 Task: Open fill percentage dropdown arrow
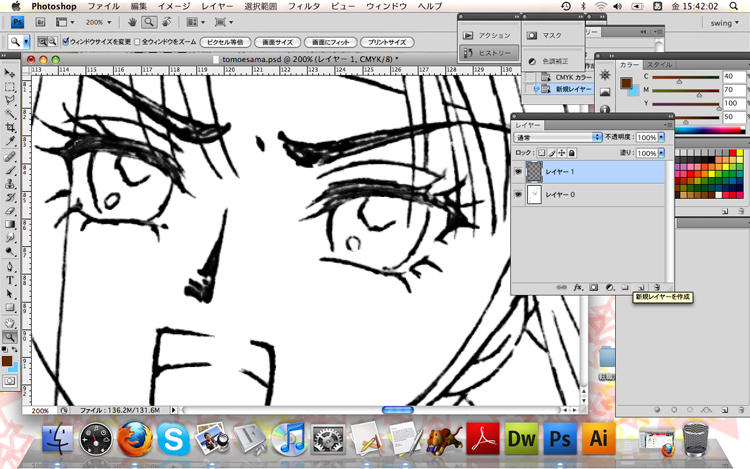click(662, 153)
